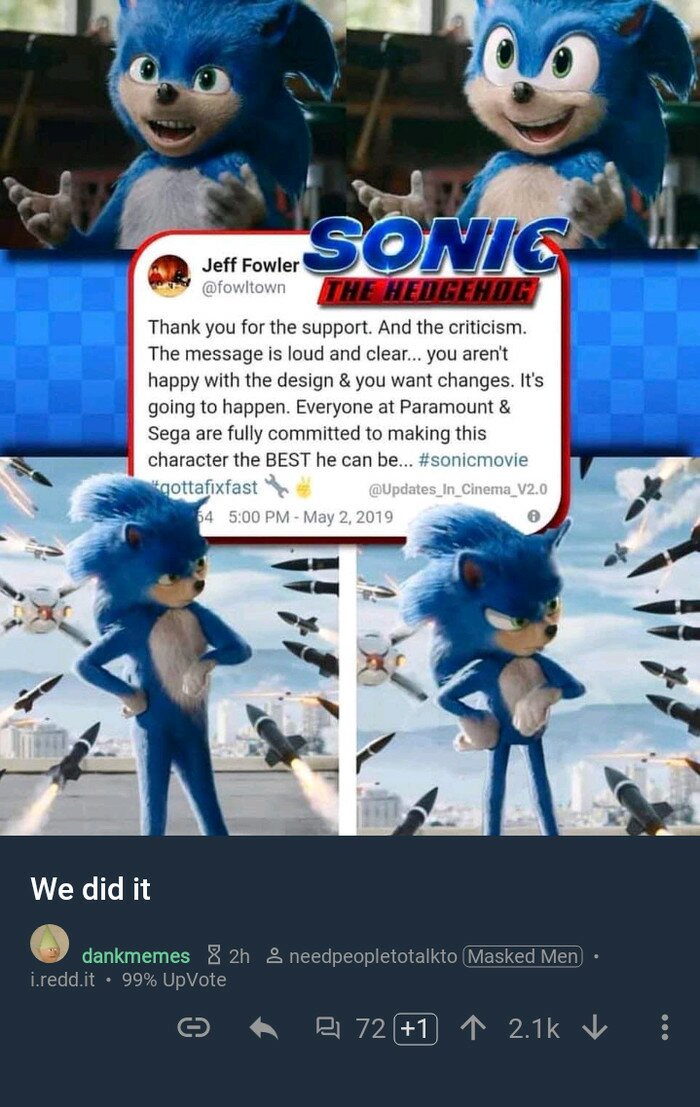The image size is (700, 1107).
Task: Tap the reply arrow icon
Action: [x=263, y=1028]
